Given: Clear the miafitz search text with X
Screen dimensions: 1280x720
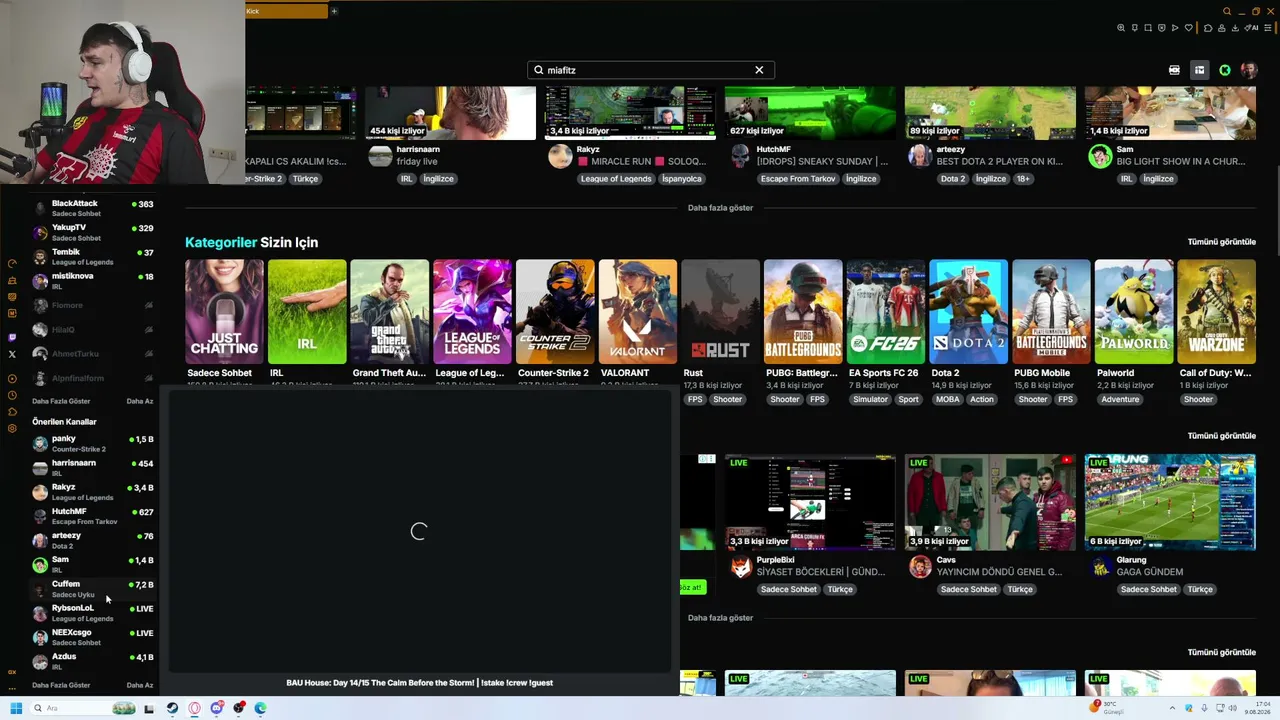Looking at the screenshot, I should pos(759,70).
